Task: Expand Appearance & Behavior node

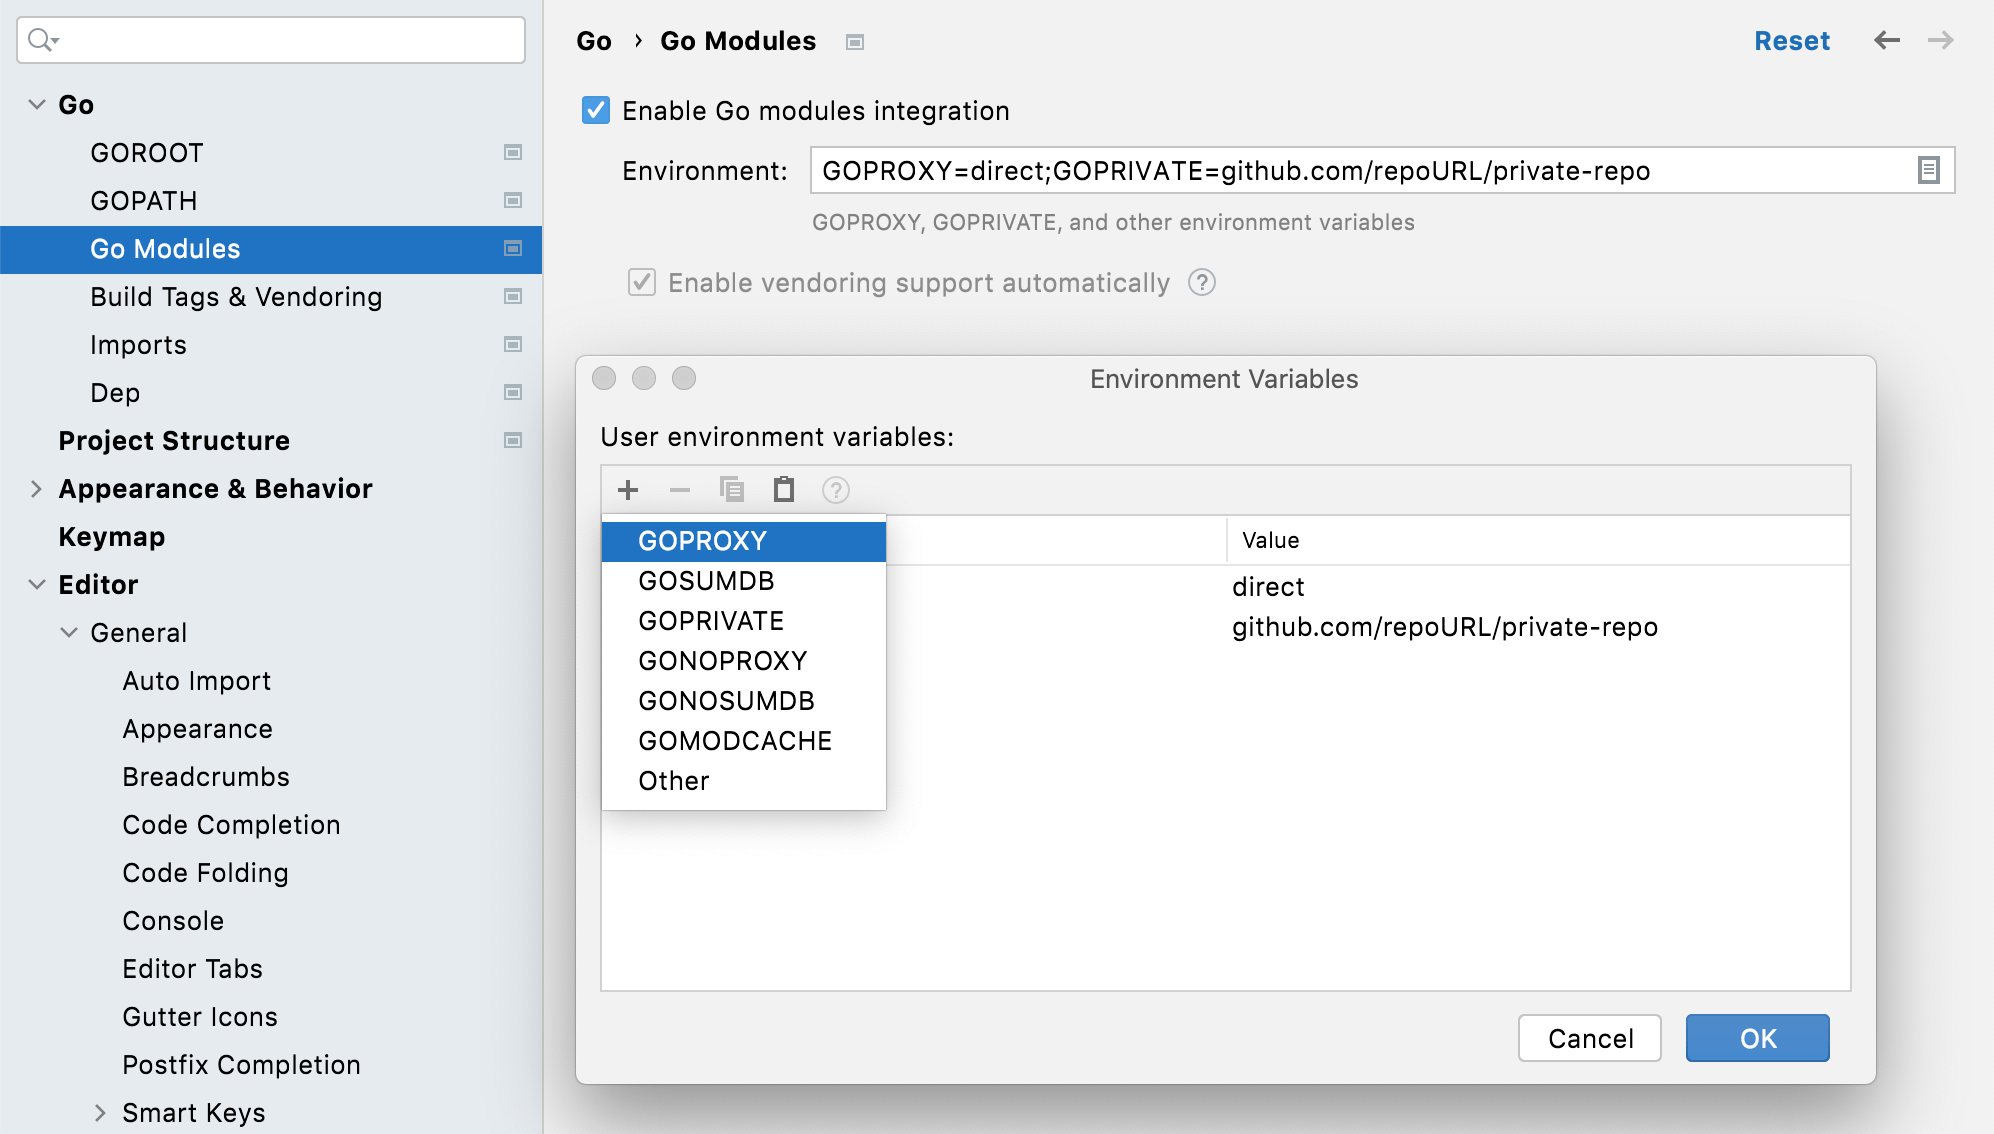Action: point(37,488)
